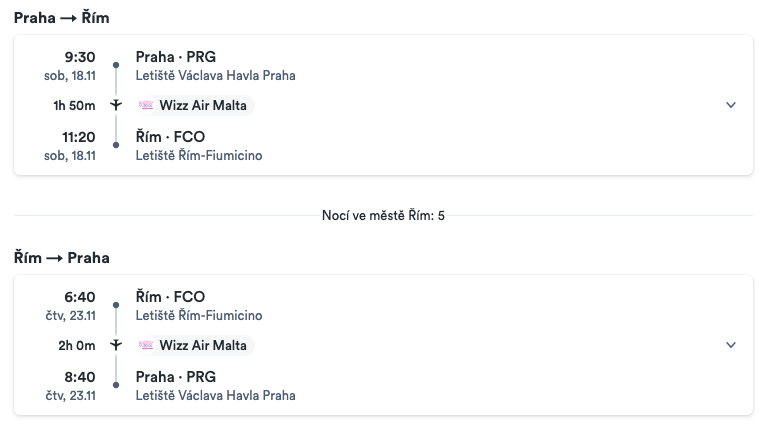Image resolution: width=776 pixels, height=440 pixels.
Task: Click the Wizz Air logo on the outbound flight
Action: pos(146,106)
